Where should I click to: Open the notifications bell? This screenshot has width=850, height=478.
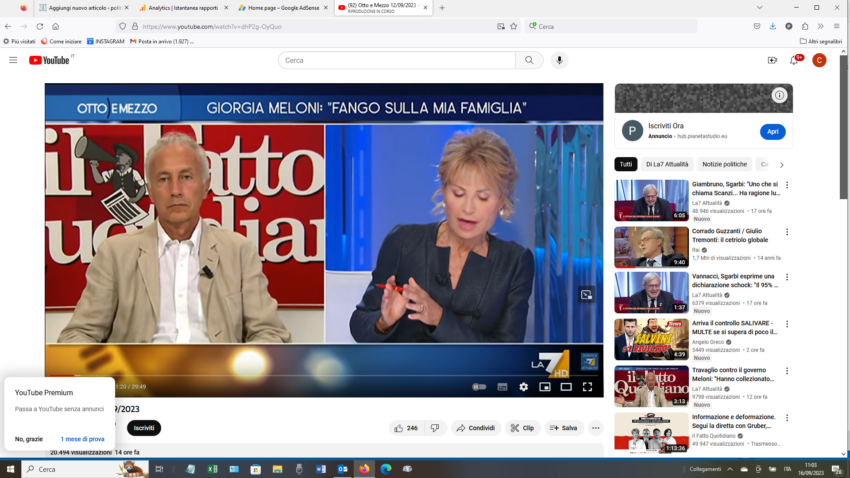tap(794, 60)
